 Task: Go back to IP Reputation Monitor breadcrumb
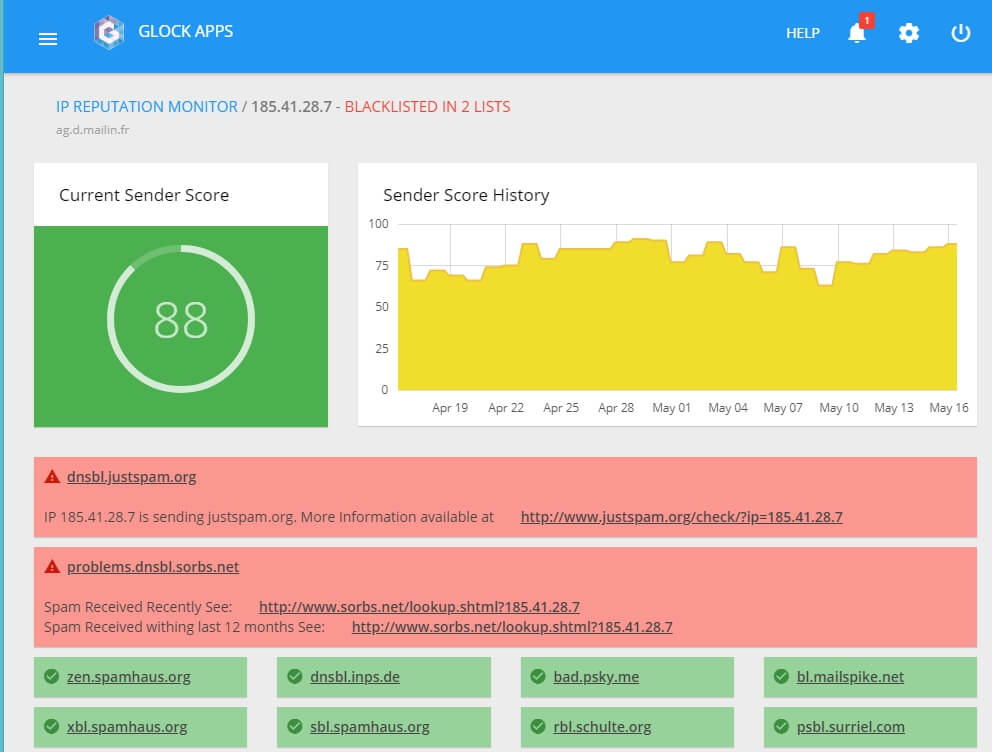coord(147,107)
